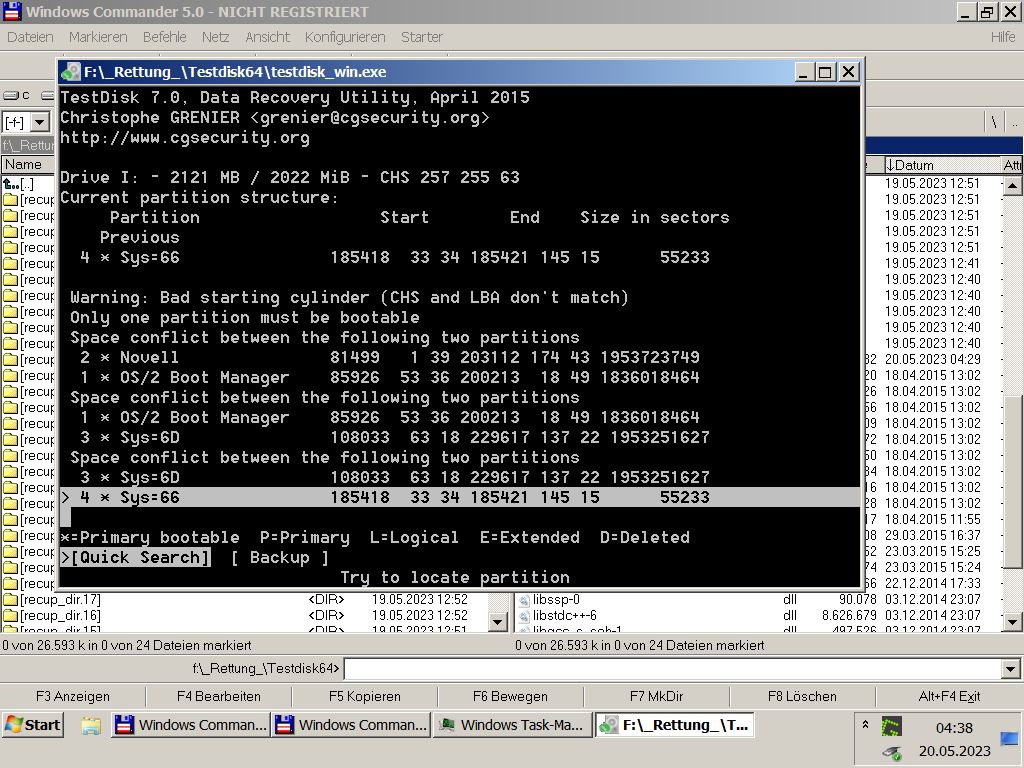Show hidden tray icons chevron
This screenshot has height=768, width=1024.
[865, 724]
